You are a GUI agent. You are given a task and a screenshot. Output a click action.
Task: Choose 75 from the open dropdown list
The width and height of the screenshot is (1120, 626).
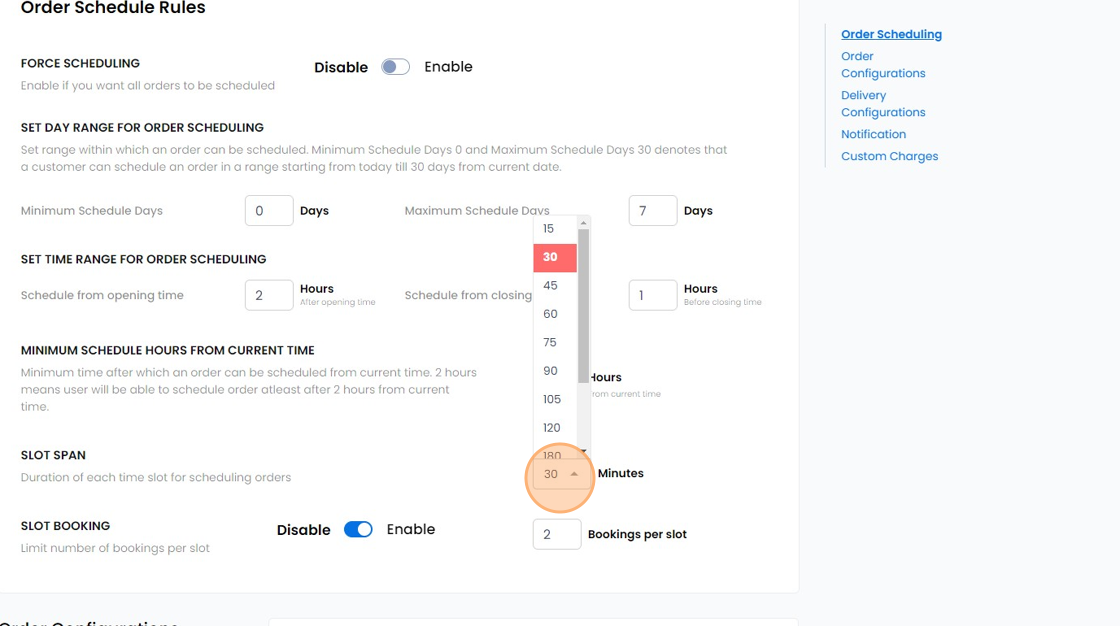click(x=550, y=342)
